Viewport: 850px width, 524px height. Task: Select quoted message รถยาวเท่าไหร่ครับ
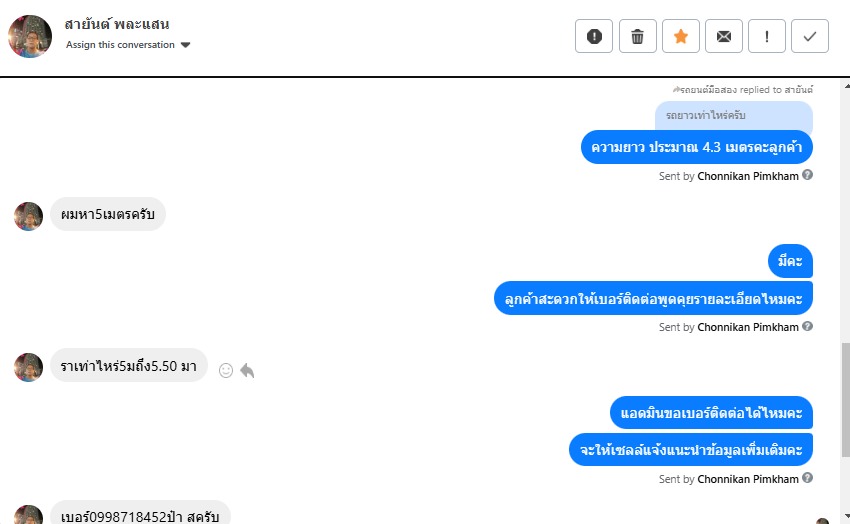click(x=733, y=115)
